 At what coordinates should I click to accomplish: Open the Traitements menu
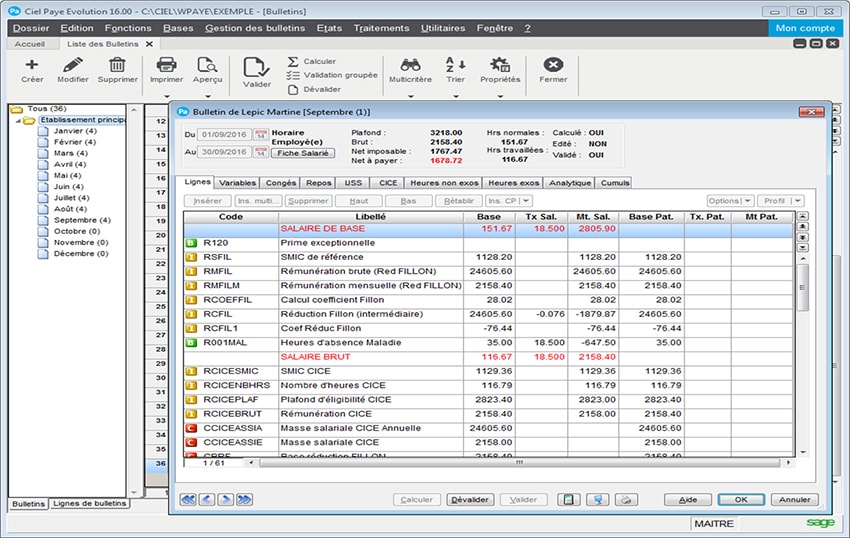point(381,28)
